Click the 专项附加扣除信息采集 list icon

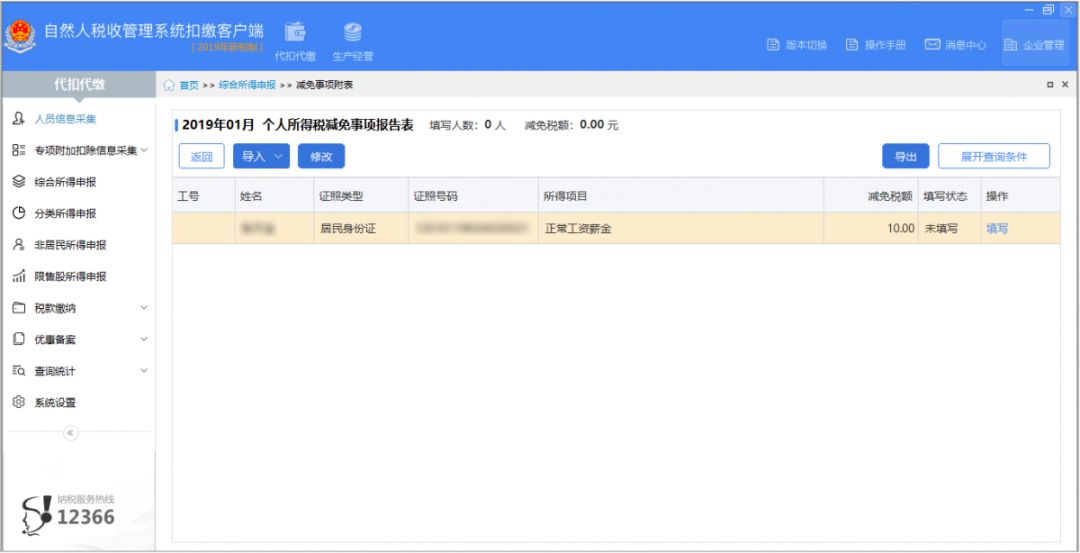[x=19, y=150]
